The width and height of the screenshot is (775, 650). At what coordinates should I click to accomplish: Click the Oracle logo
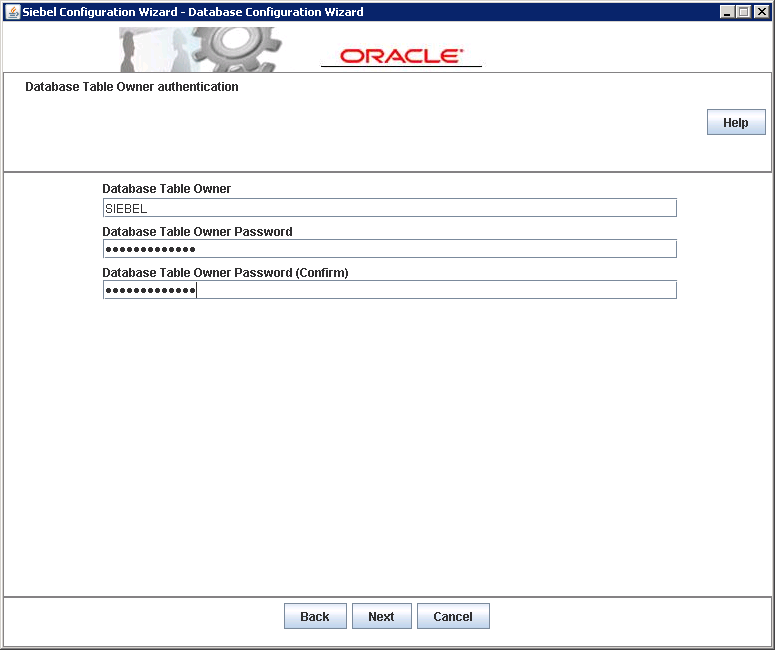pos(401,56)
